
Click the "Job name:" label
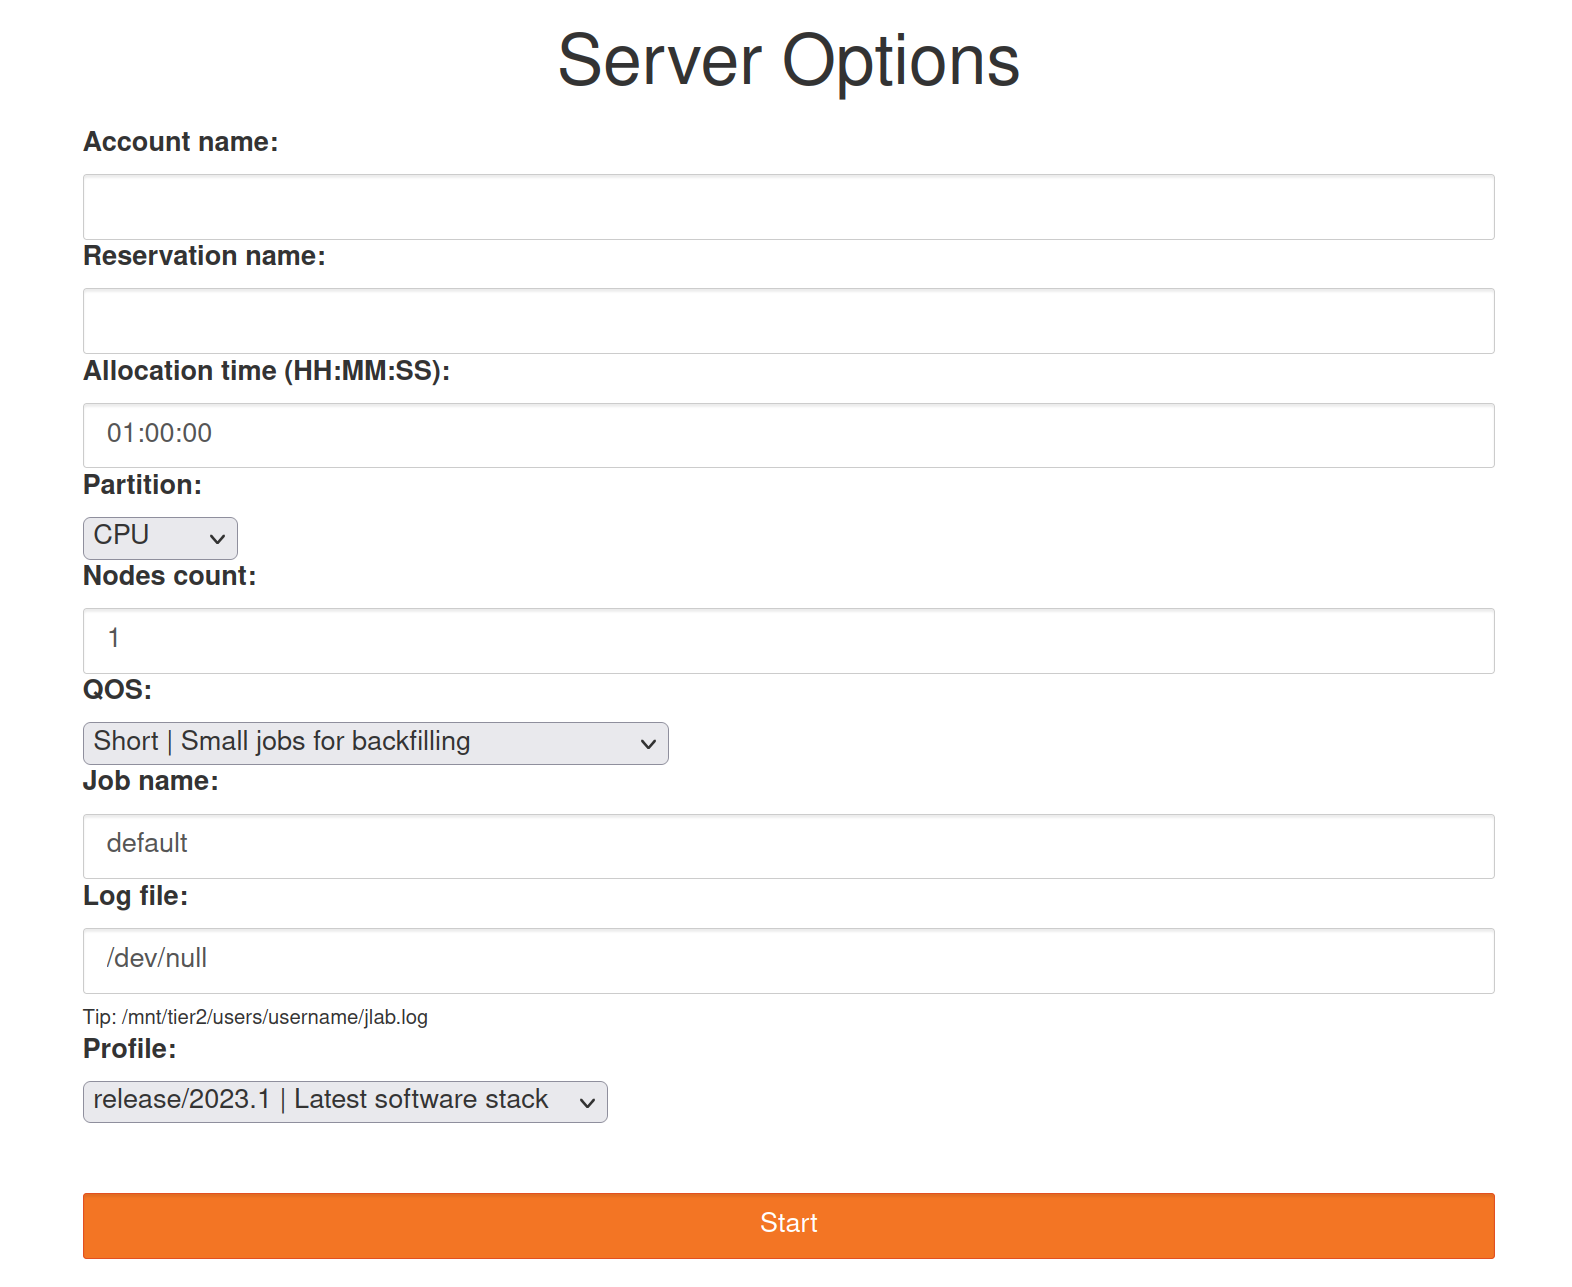coord(150,781)
